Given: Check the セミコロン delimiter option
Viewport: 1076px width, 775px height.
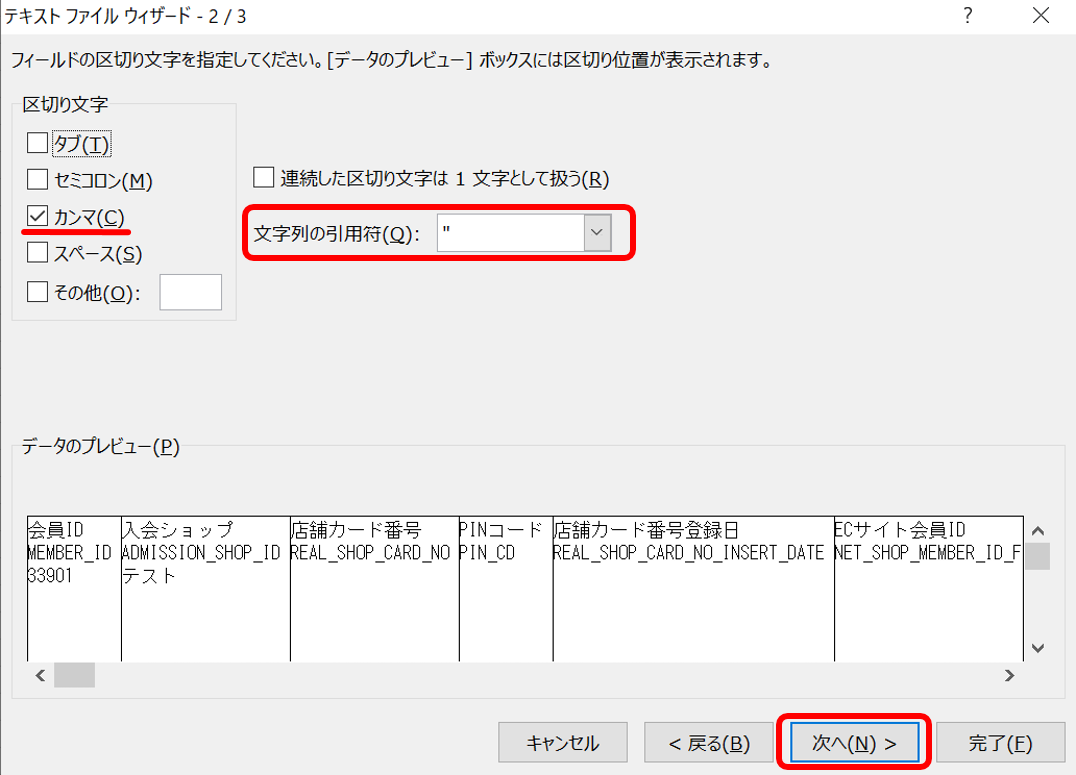Looking at the screenshot, I should click(36, 180).
